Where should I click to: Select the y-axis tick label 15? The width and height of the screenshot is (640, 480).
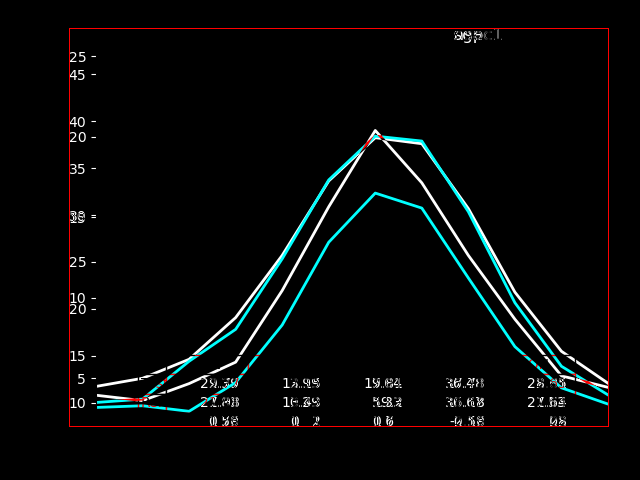[x=78, y=357]
